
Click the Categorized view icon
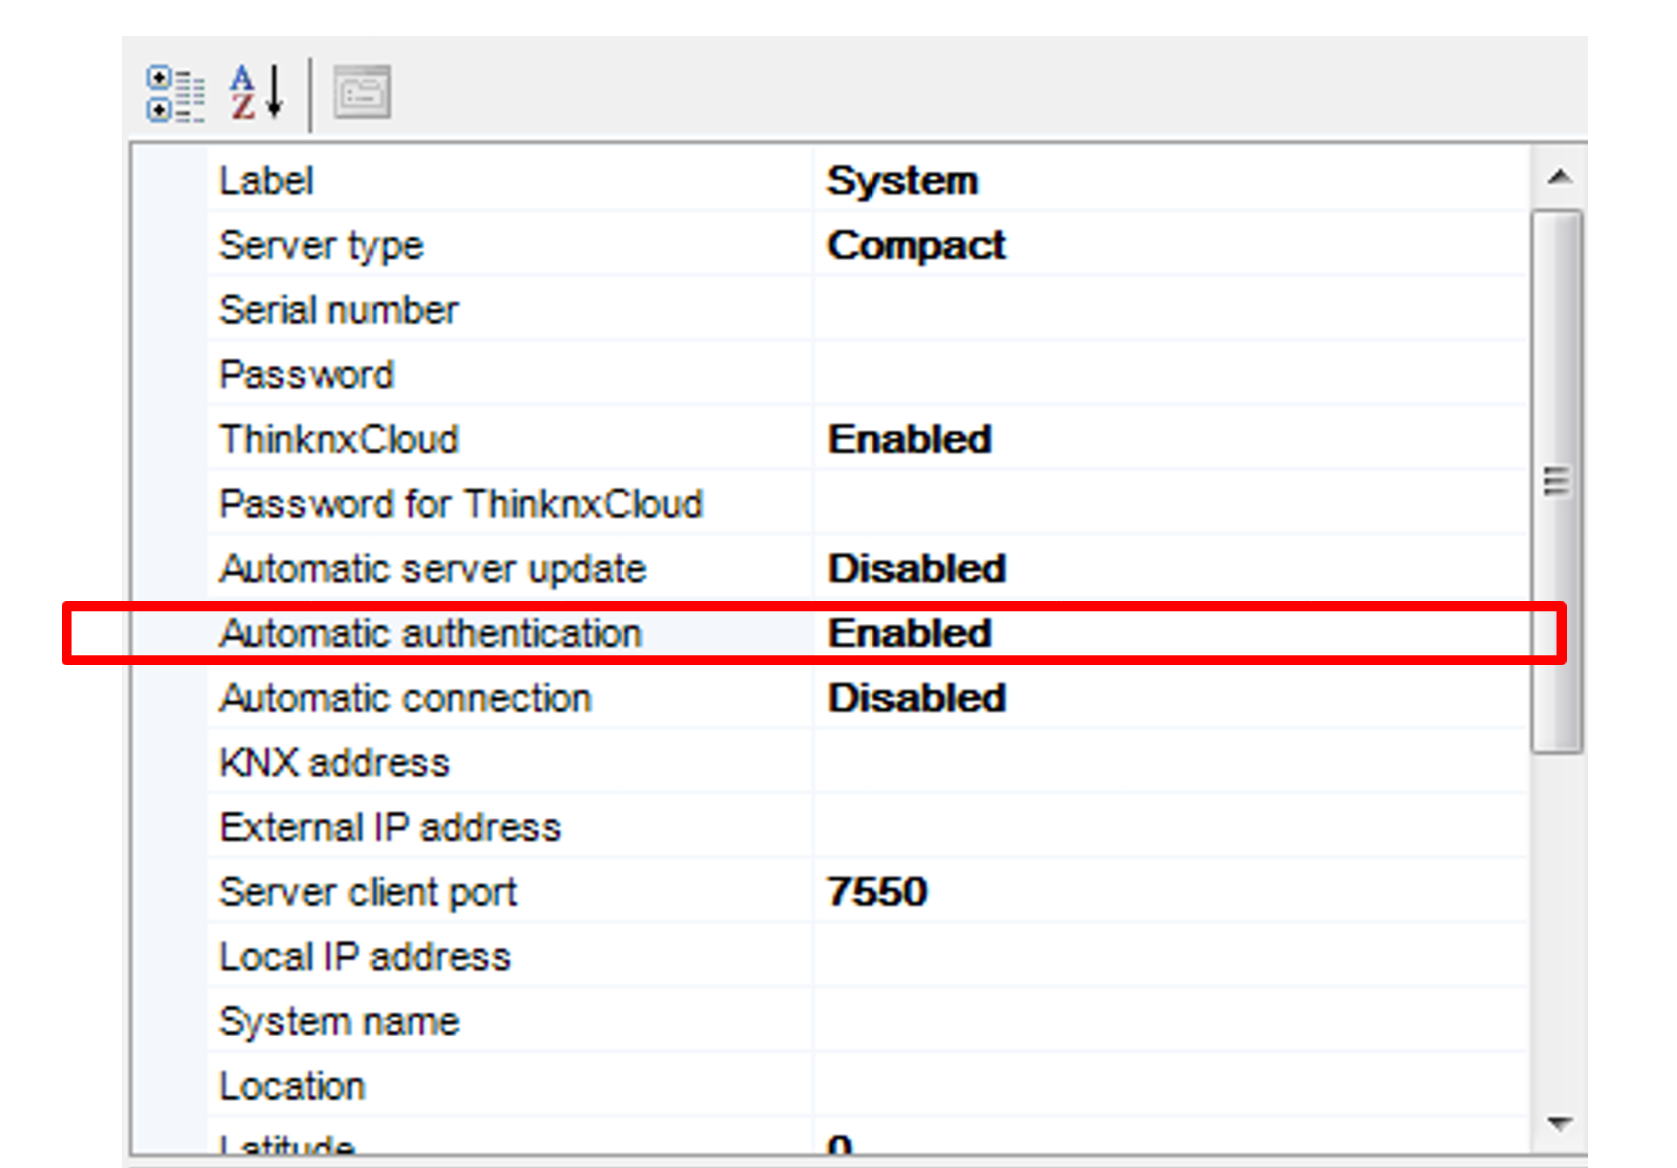tap(175, 93)
